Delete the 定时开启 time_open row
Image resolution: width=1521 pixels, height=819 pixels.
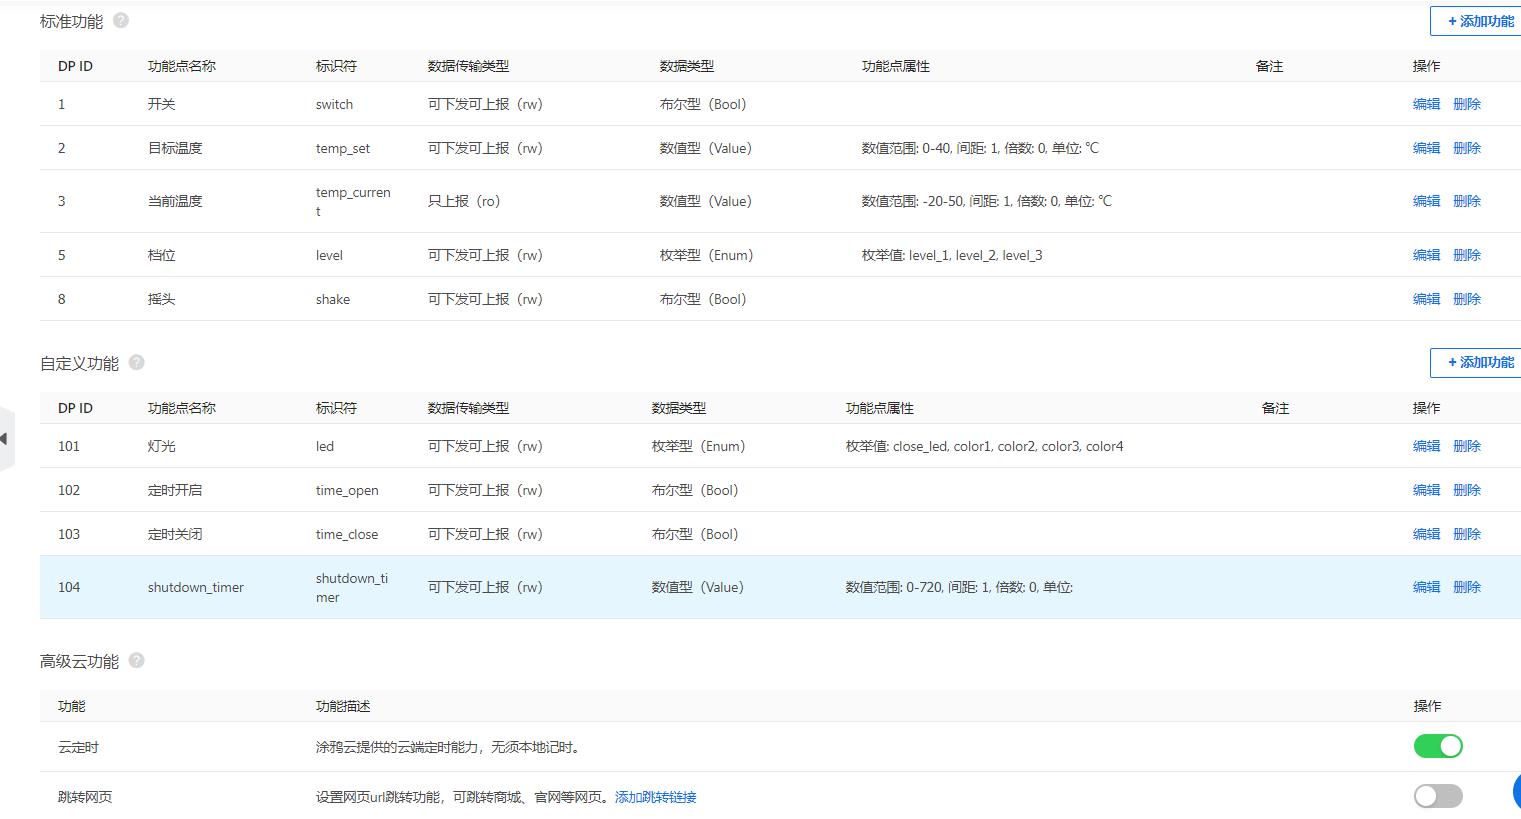(1467, 490)
